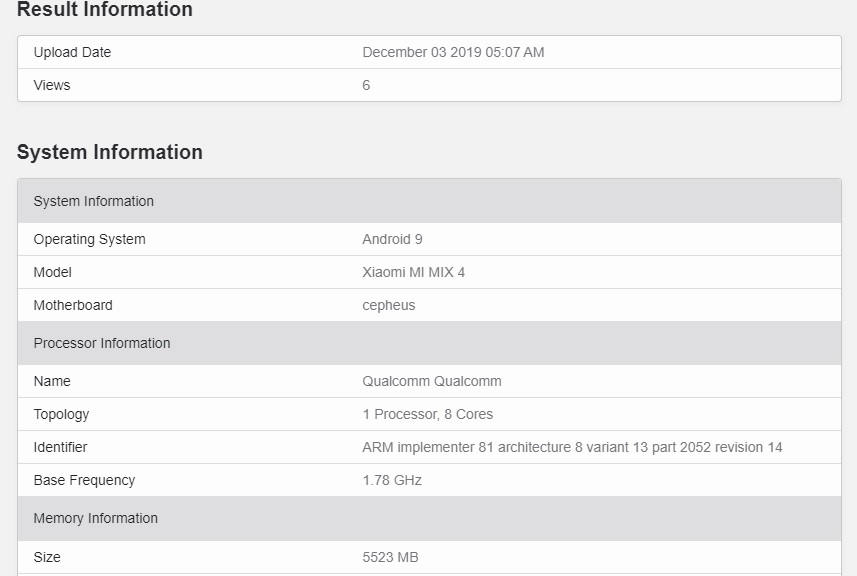
Task: Click the Views row label
Action: [52, 85]
